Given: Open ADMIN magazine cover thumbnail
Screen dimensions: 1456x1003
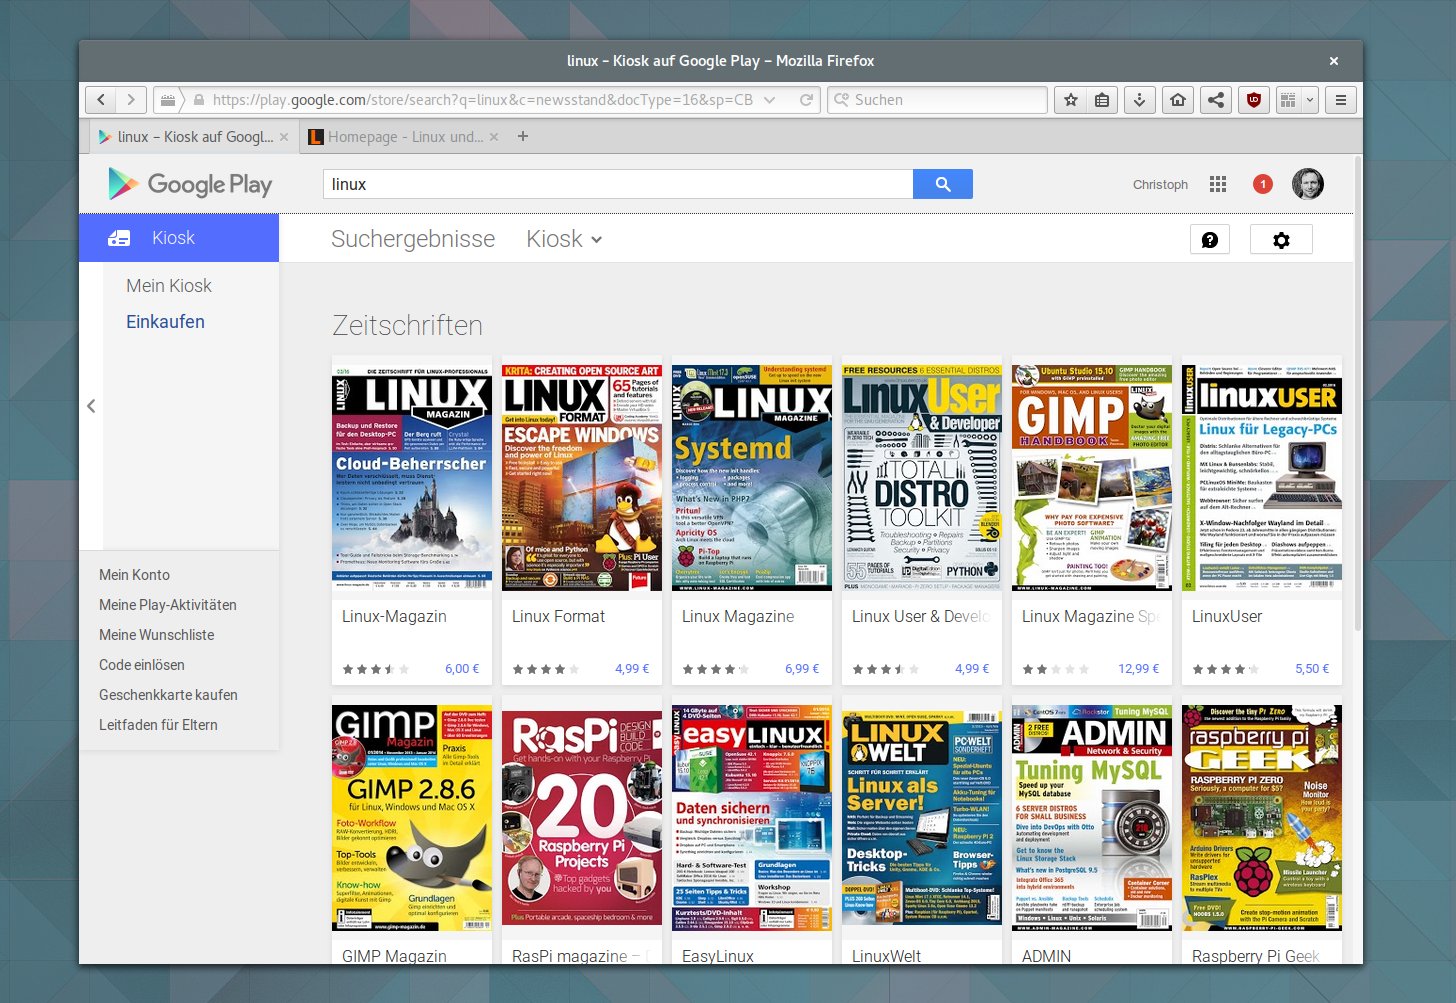Looking at the screenshot, I should pos(1092,817).
